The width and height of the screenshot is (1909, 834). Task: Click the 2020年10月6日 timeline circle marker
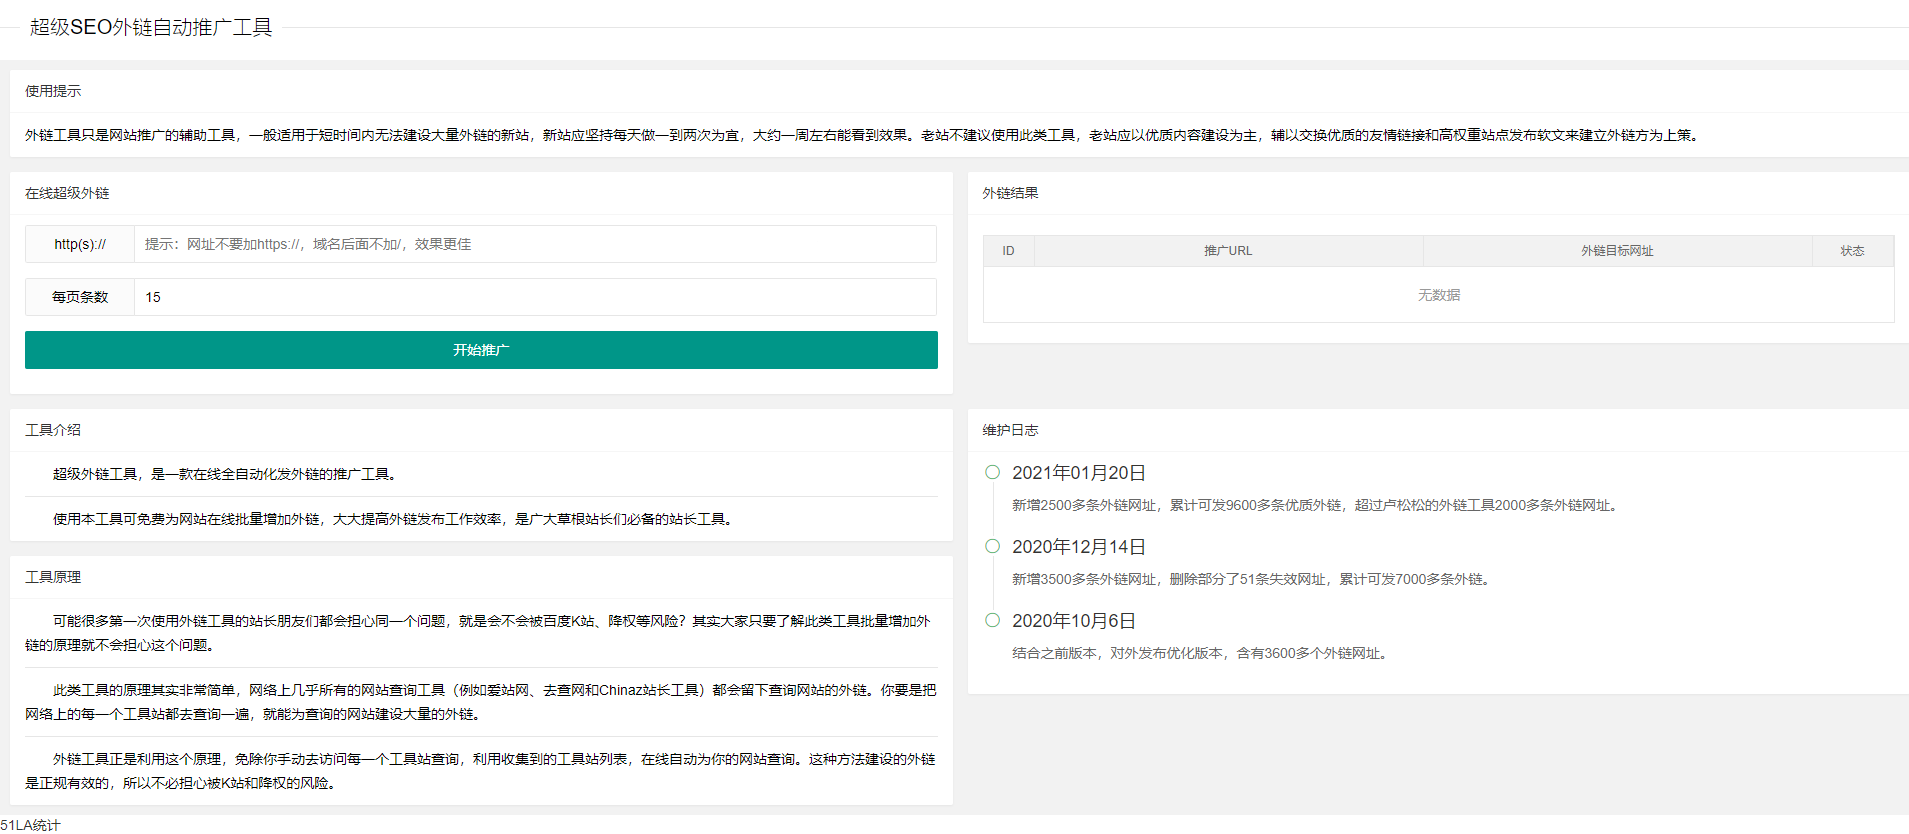992,620
